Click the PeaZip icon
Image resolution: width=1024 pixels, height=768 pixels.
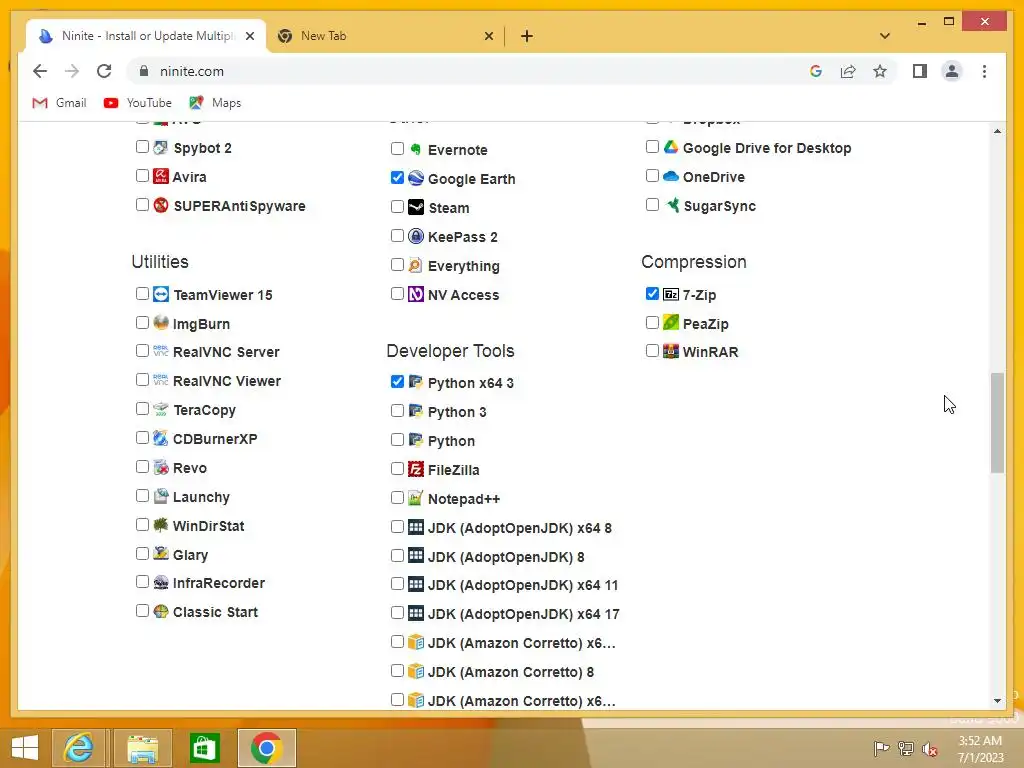[671, 323]
